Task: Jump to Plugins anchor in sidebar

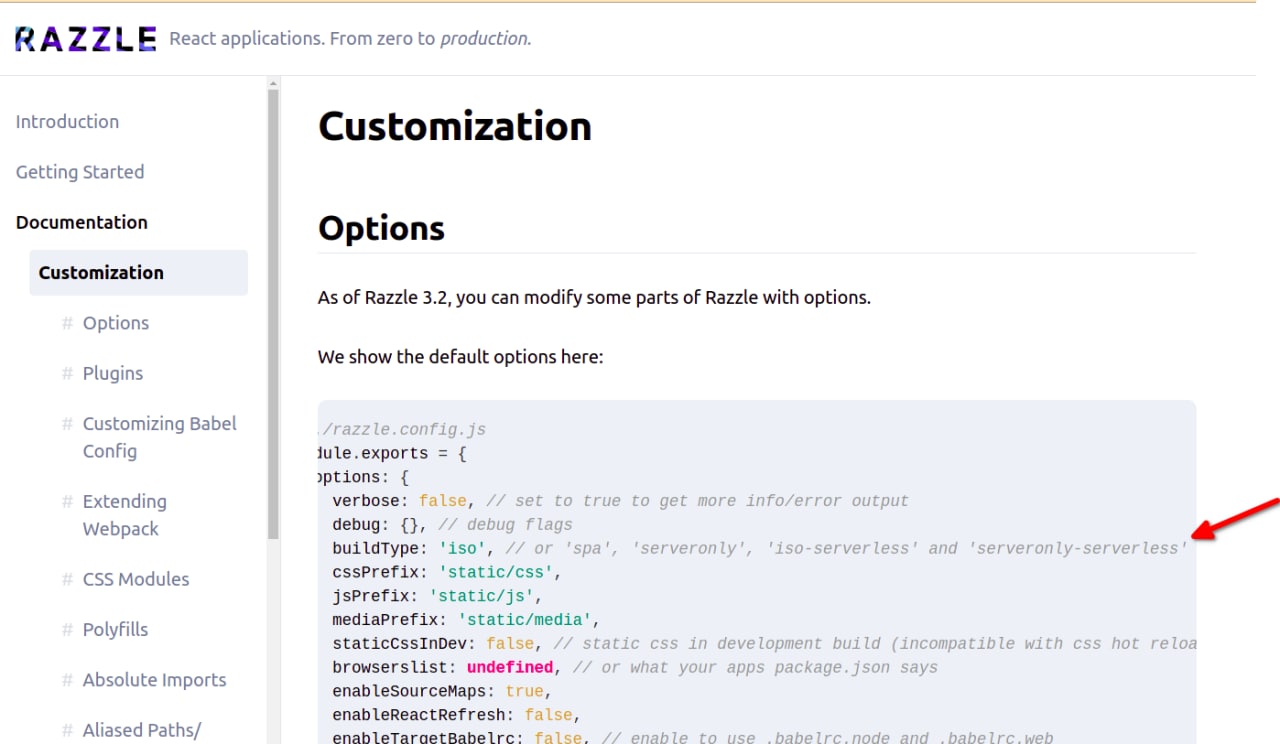Action: (x=113, y=373)
